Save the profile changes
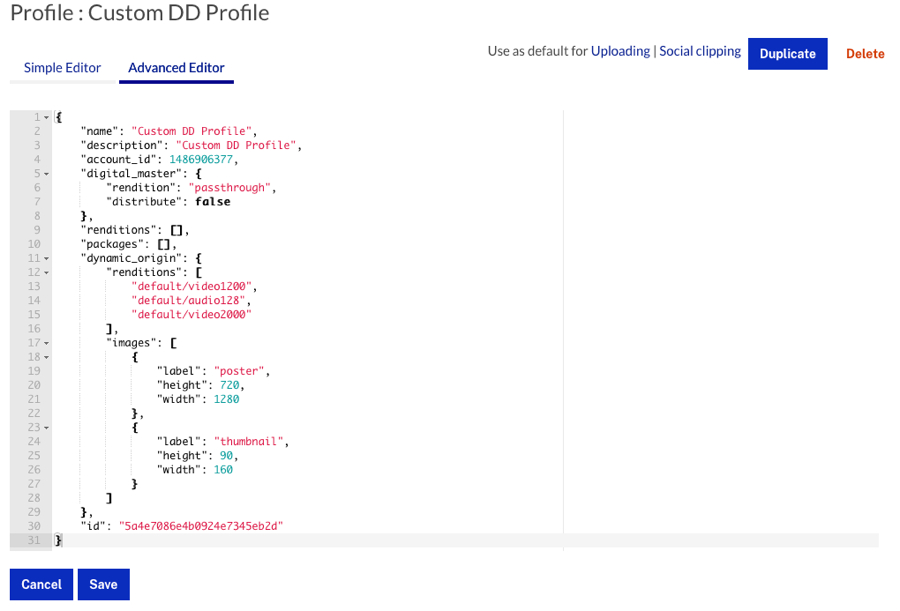The image size is (900, 611). click(x=103, y=585)
